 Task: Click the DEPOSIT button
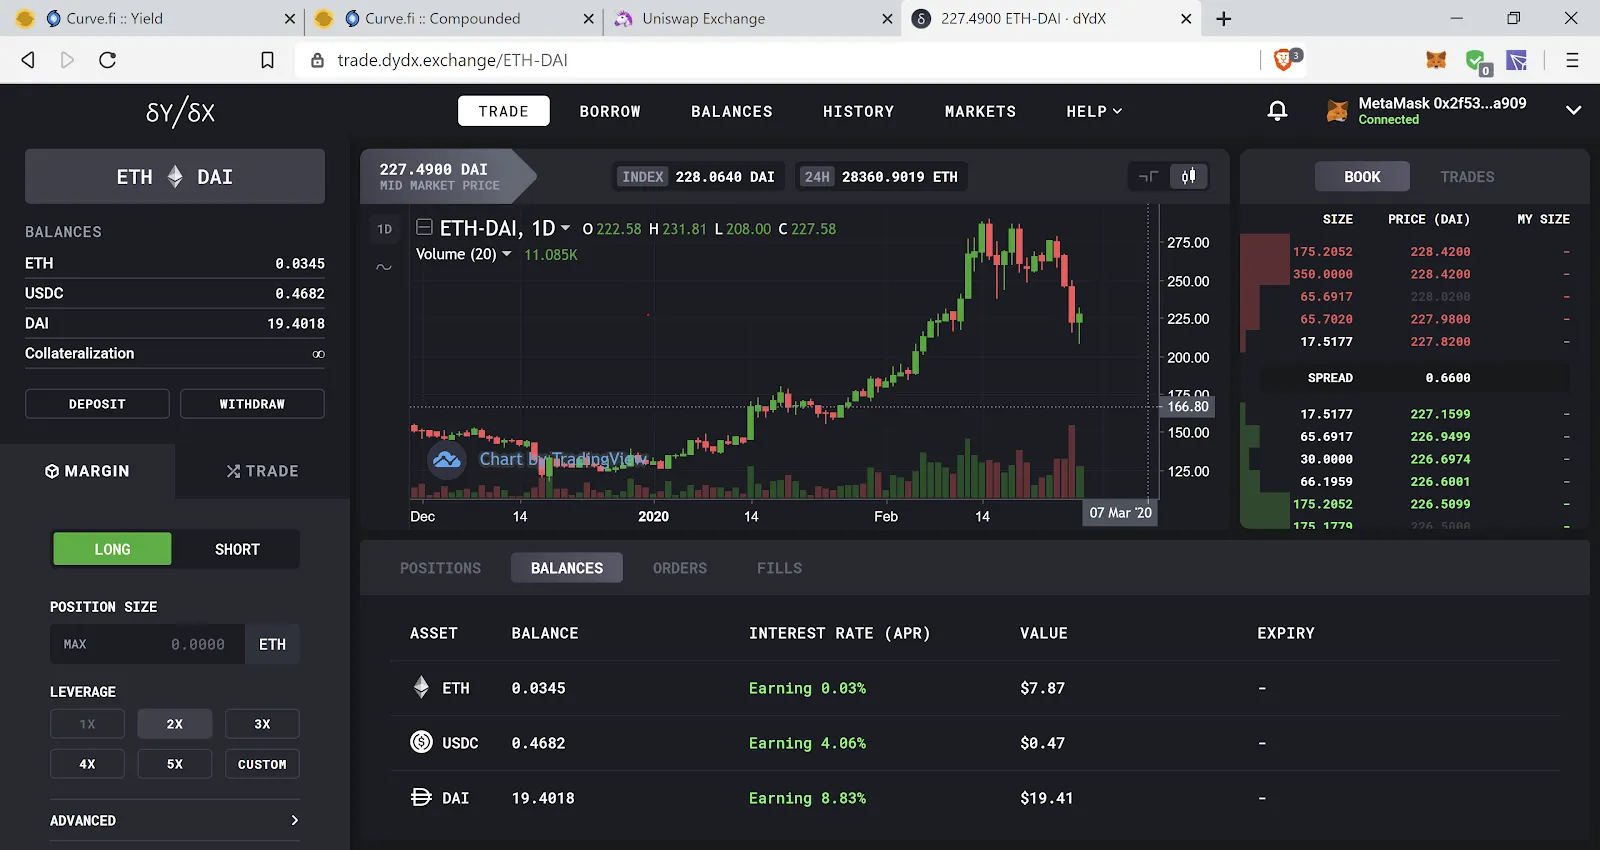[97, 404]
